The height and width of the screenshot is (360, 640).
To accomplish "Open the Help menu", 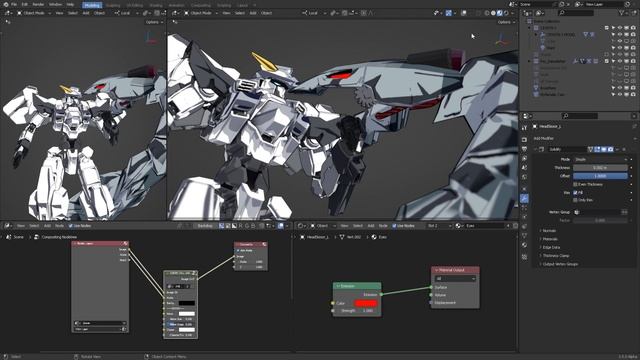I will (70, 4).
